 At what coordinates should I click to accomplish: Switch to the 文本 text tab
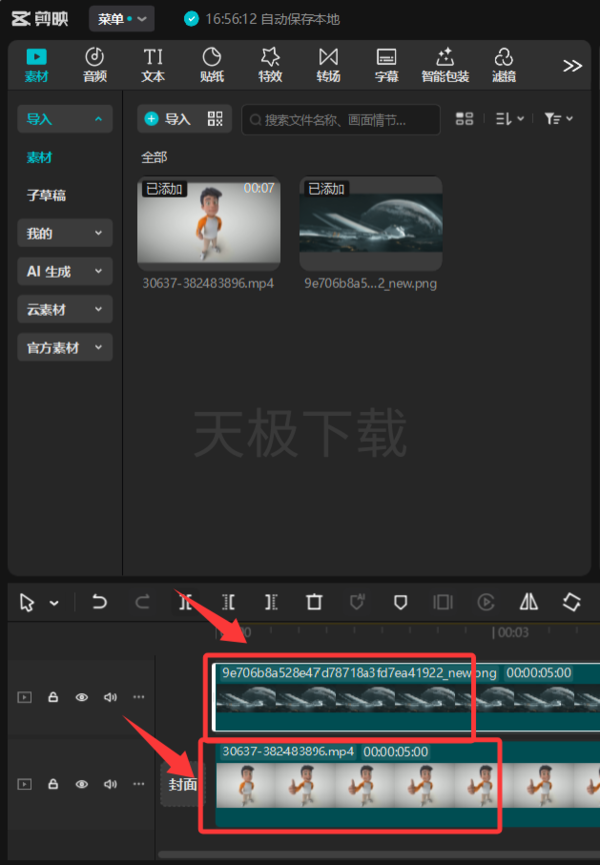pyautogui.click(x=153, y=65)
